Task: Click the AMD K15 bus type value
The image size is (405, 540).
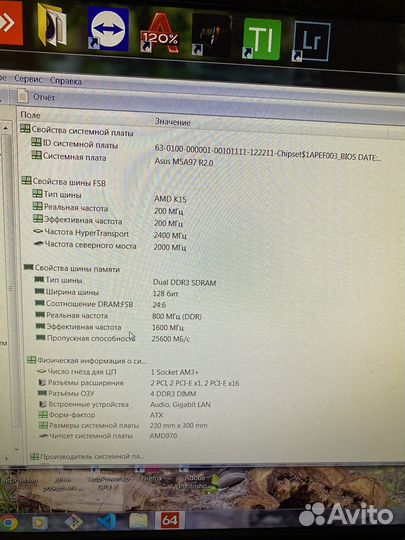Action: (170, 199)
